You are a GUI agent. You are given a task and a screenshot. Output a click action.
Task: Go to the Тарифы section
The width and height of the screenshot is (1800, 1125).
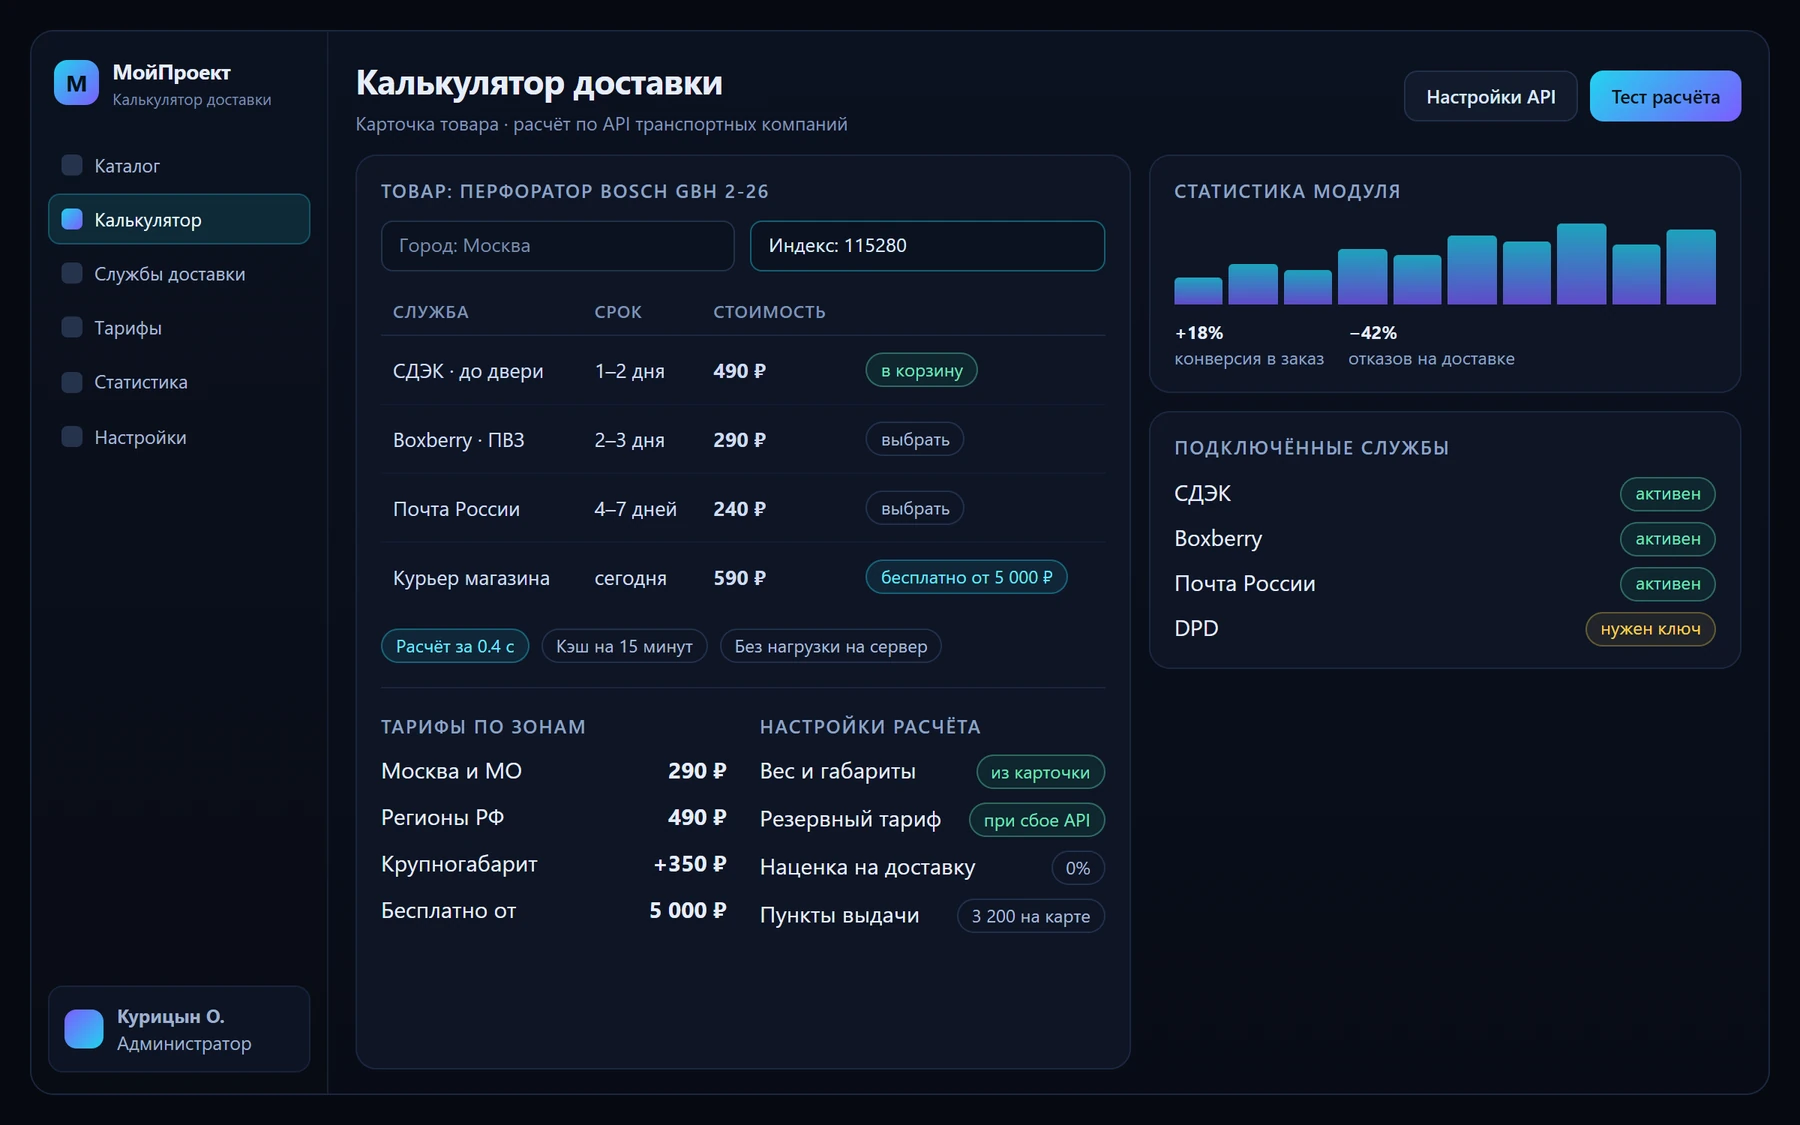point(179,327)
